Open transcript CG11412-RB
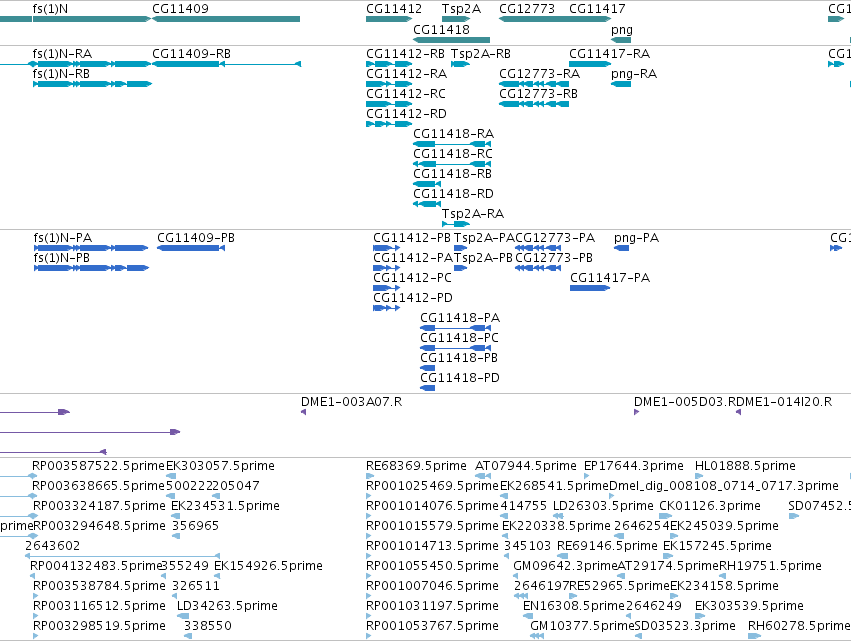Screen dimensions: 851x641 pos(405,54)
